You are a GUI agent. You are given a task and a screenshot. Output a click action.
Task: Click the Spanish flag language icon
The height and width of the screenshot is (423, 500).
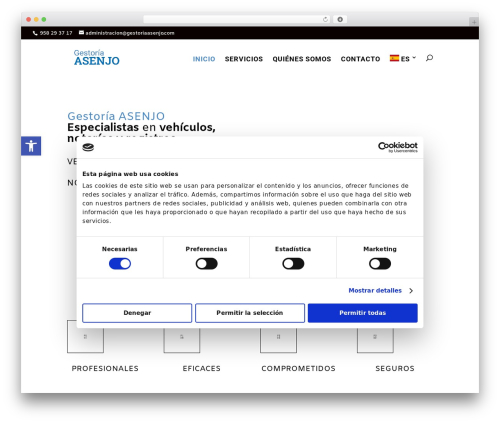click(x=394, y=58)
